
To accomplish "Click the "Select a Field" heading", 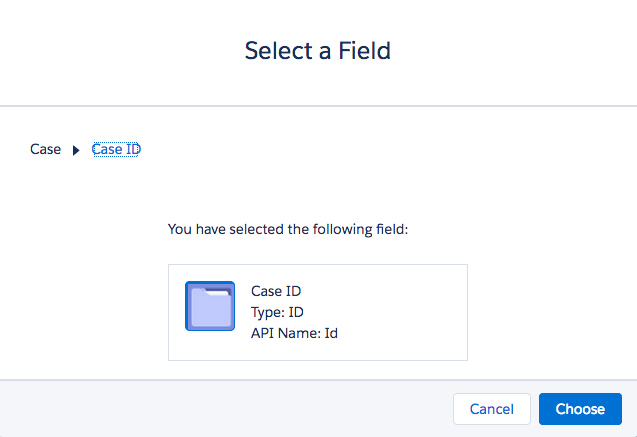I will tap(318, 50).
